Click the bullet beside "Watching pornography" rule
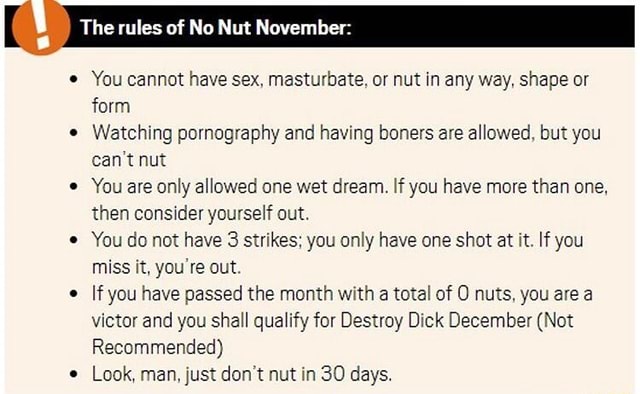Image resolution: width=640 pixels, height=394 pixels. pos(74,133)
